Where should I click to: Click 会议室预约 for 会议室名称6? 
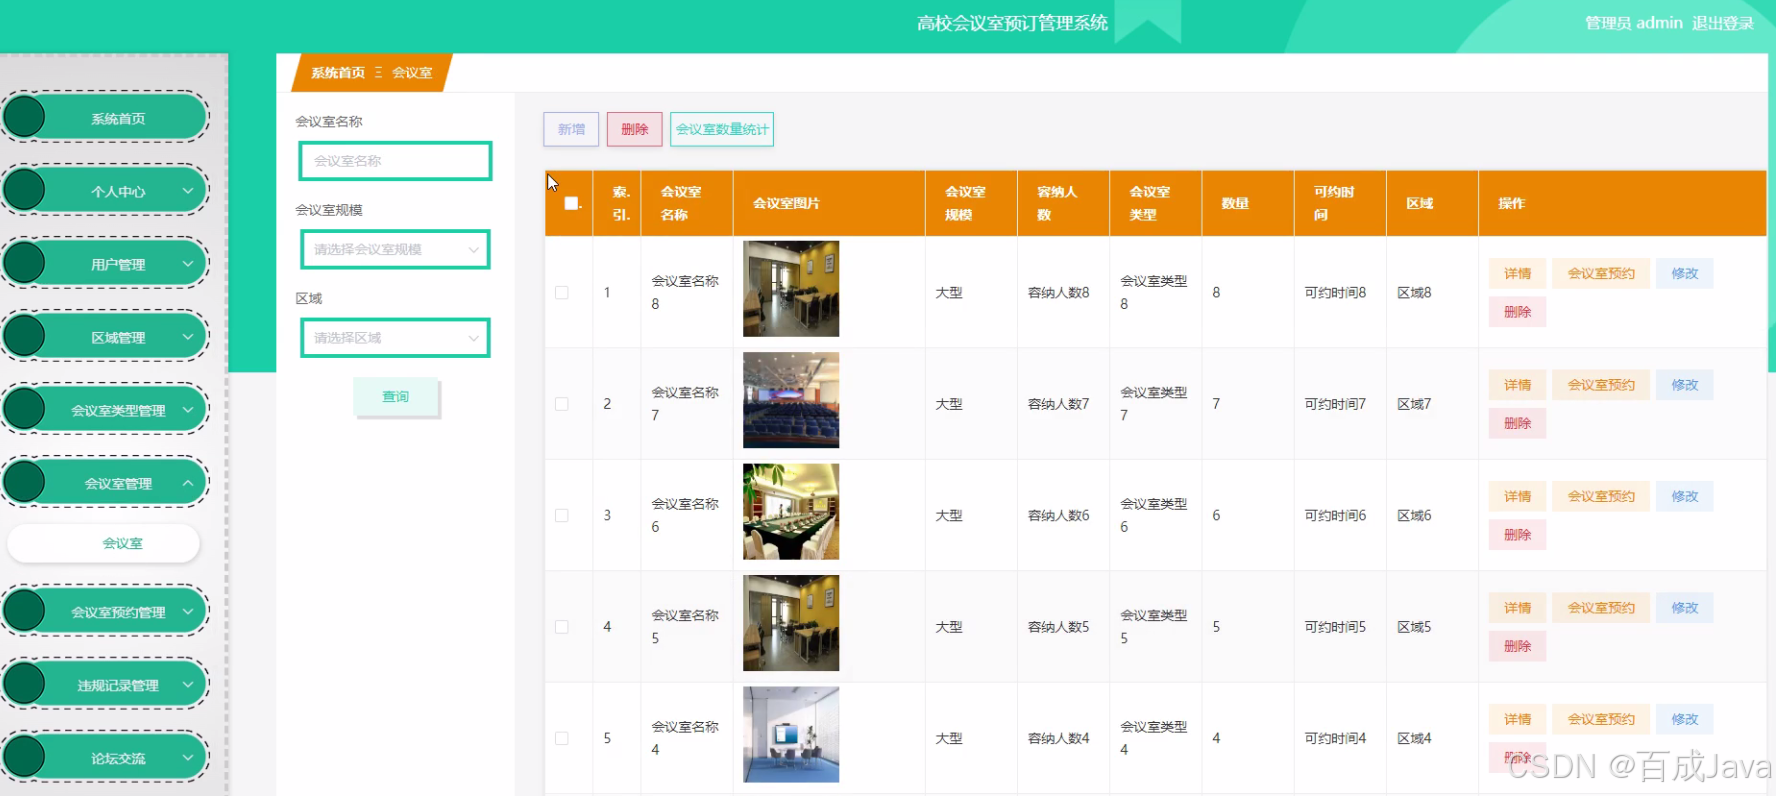click(1601, 496)
